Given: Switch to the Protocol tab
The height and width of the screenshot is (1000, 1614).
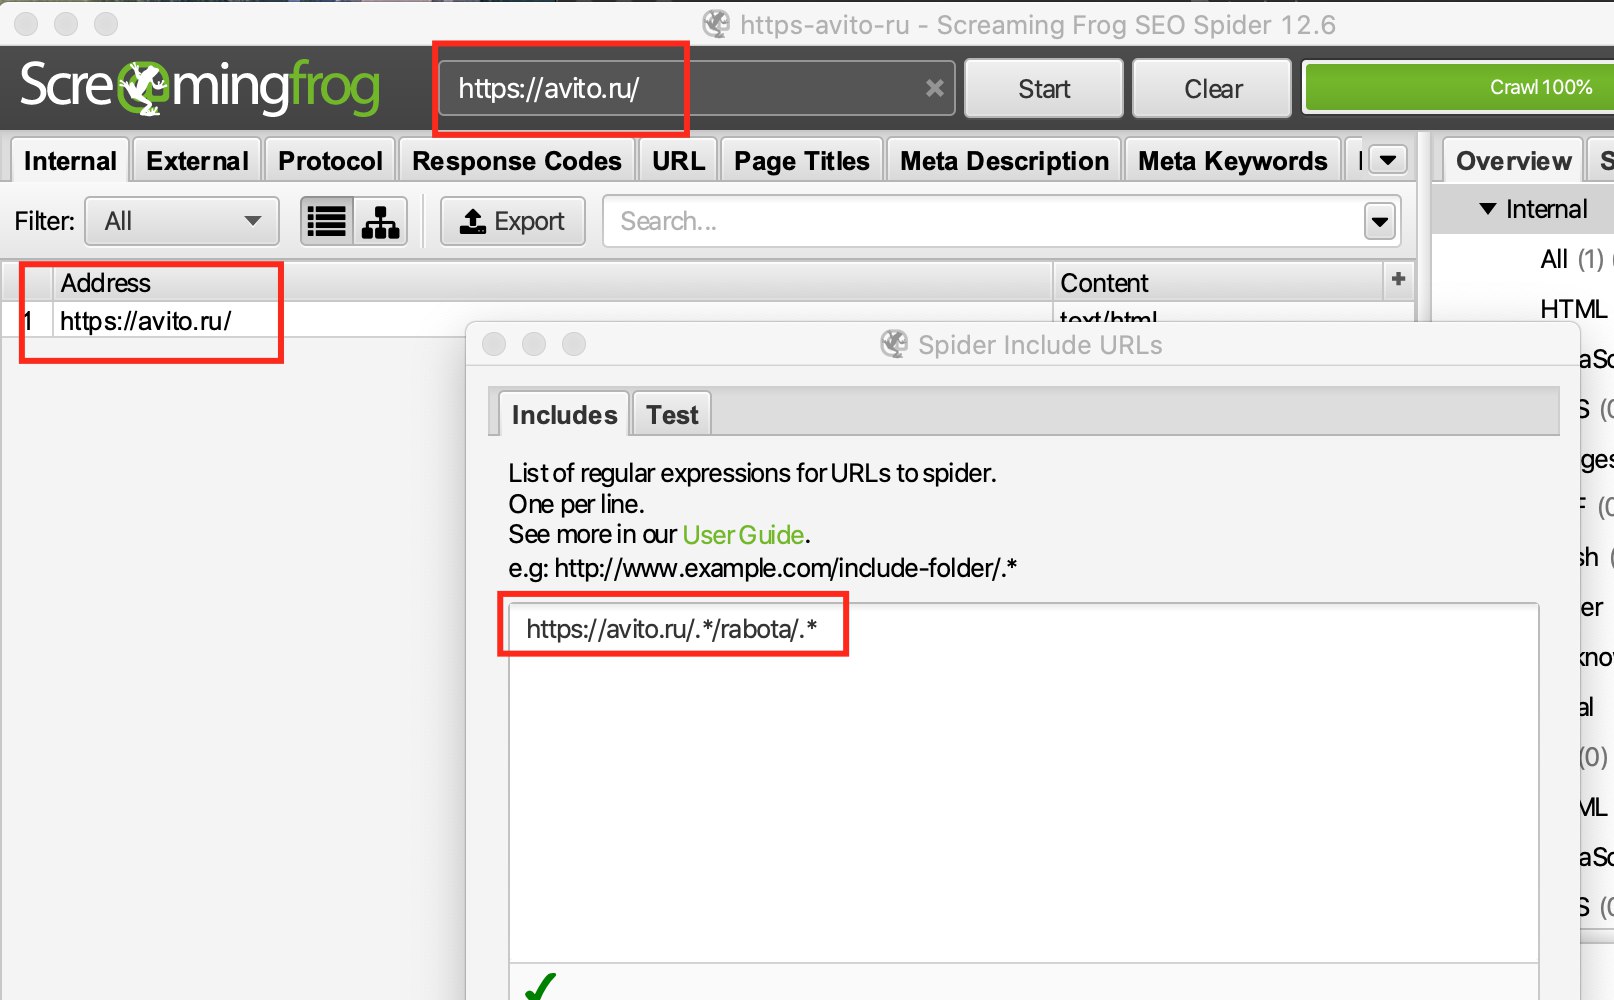Looking at the screenshot, I should tap(330, 161).
